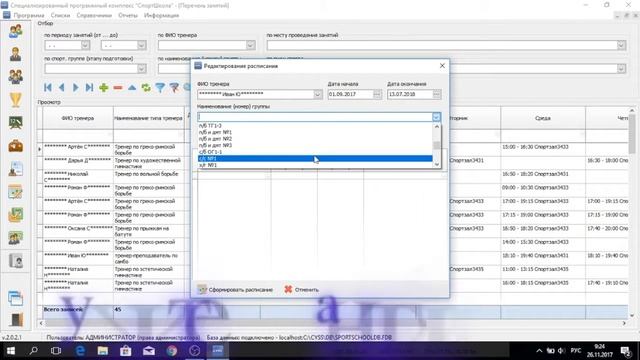
Task: Close the schedule editing dialog
Action: click(442, 66)
